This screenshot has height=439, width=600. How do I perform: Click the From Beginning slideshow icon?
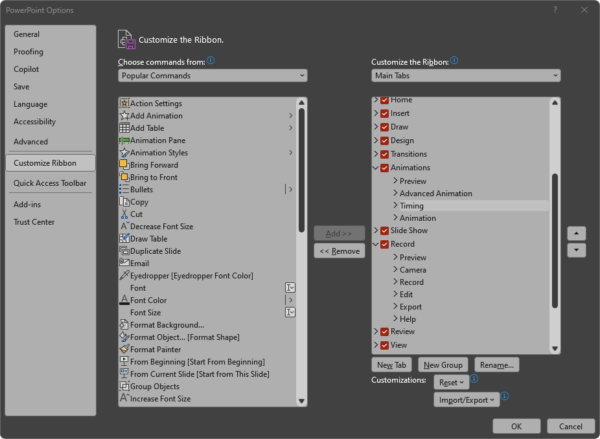coord(124,361)
